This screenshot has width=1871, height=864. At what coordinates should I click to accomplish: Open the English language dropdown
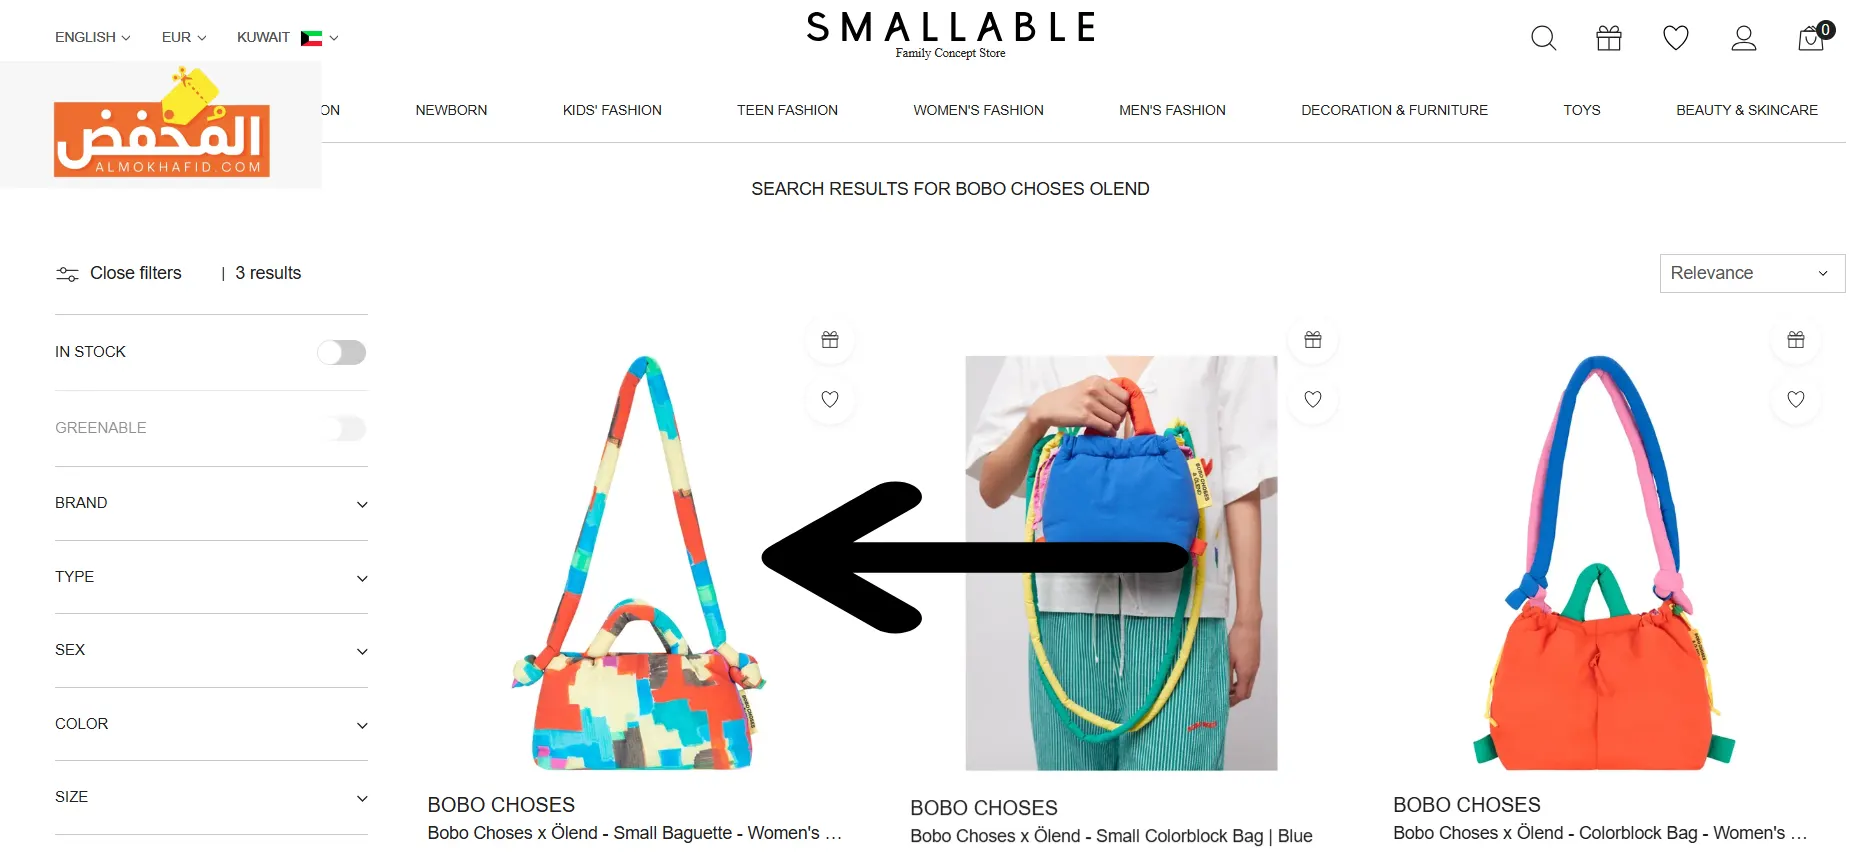coord(92,37)
